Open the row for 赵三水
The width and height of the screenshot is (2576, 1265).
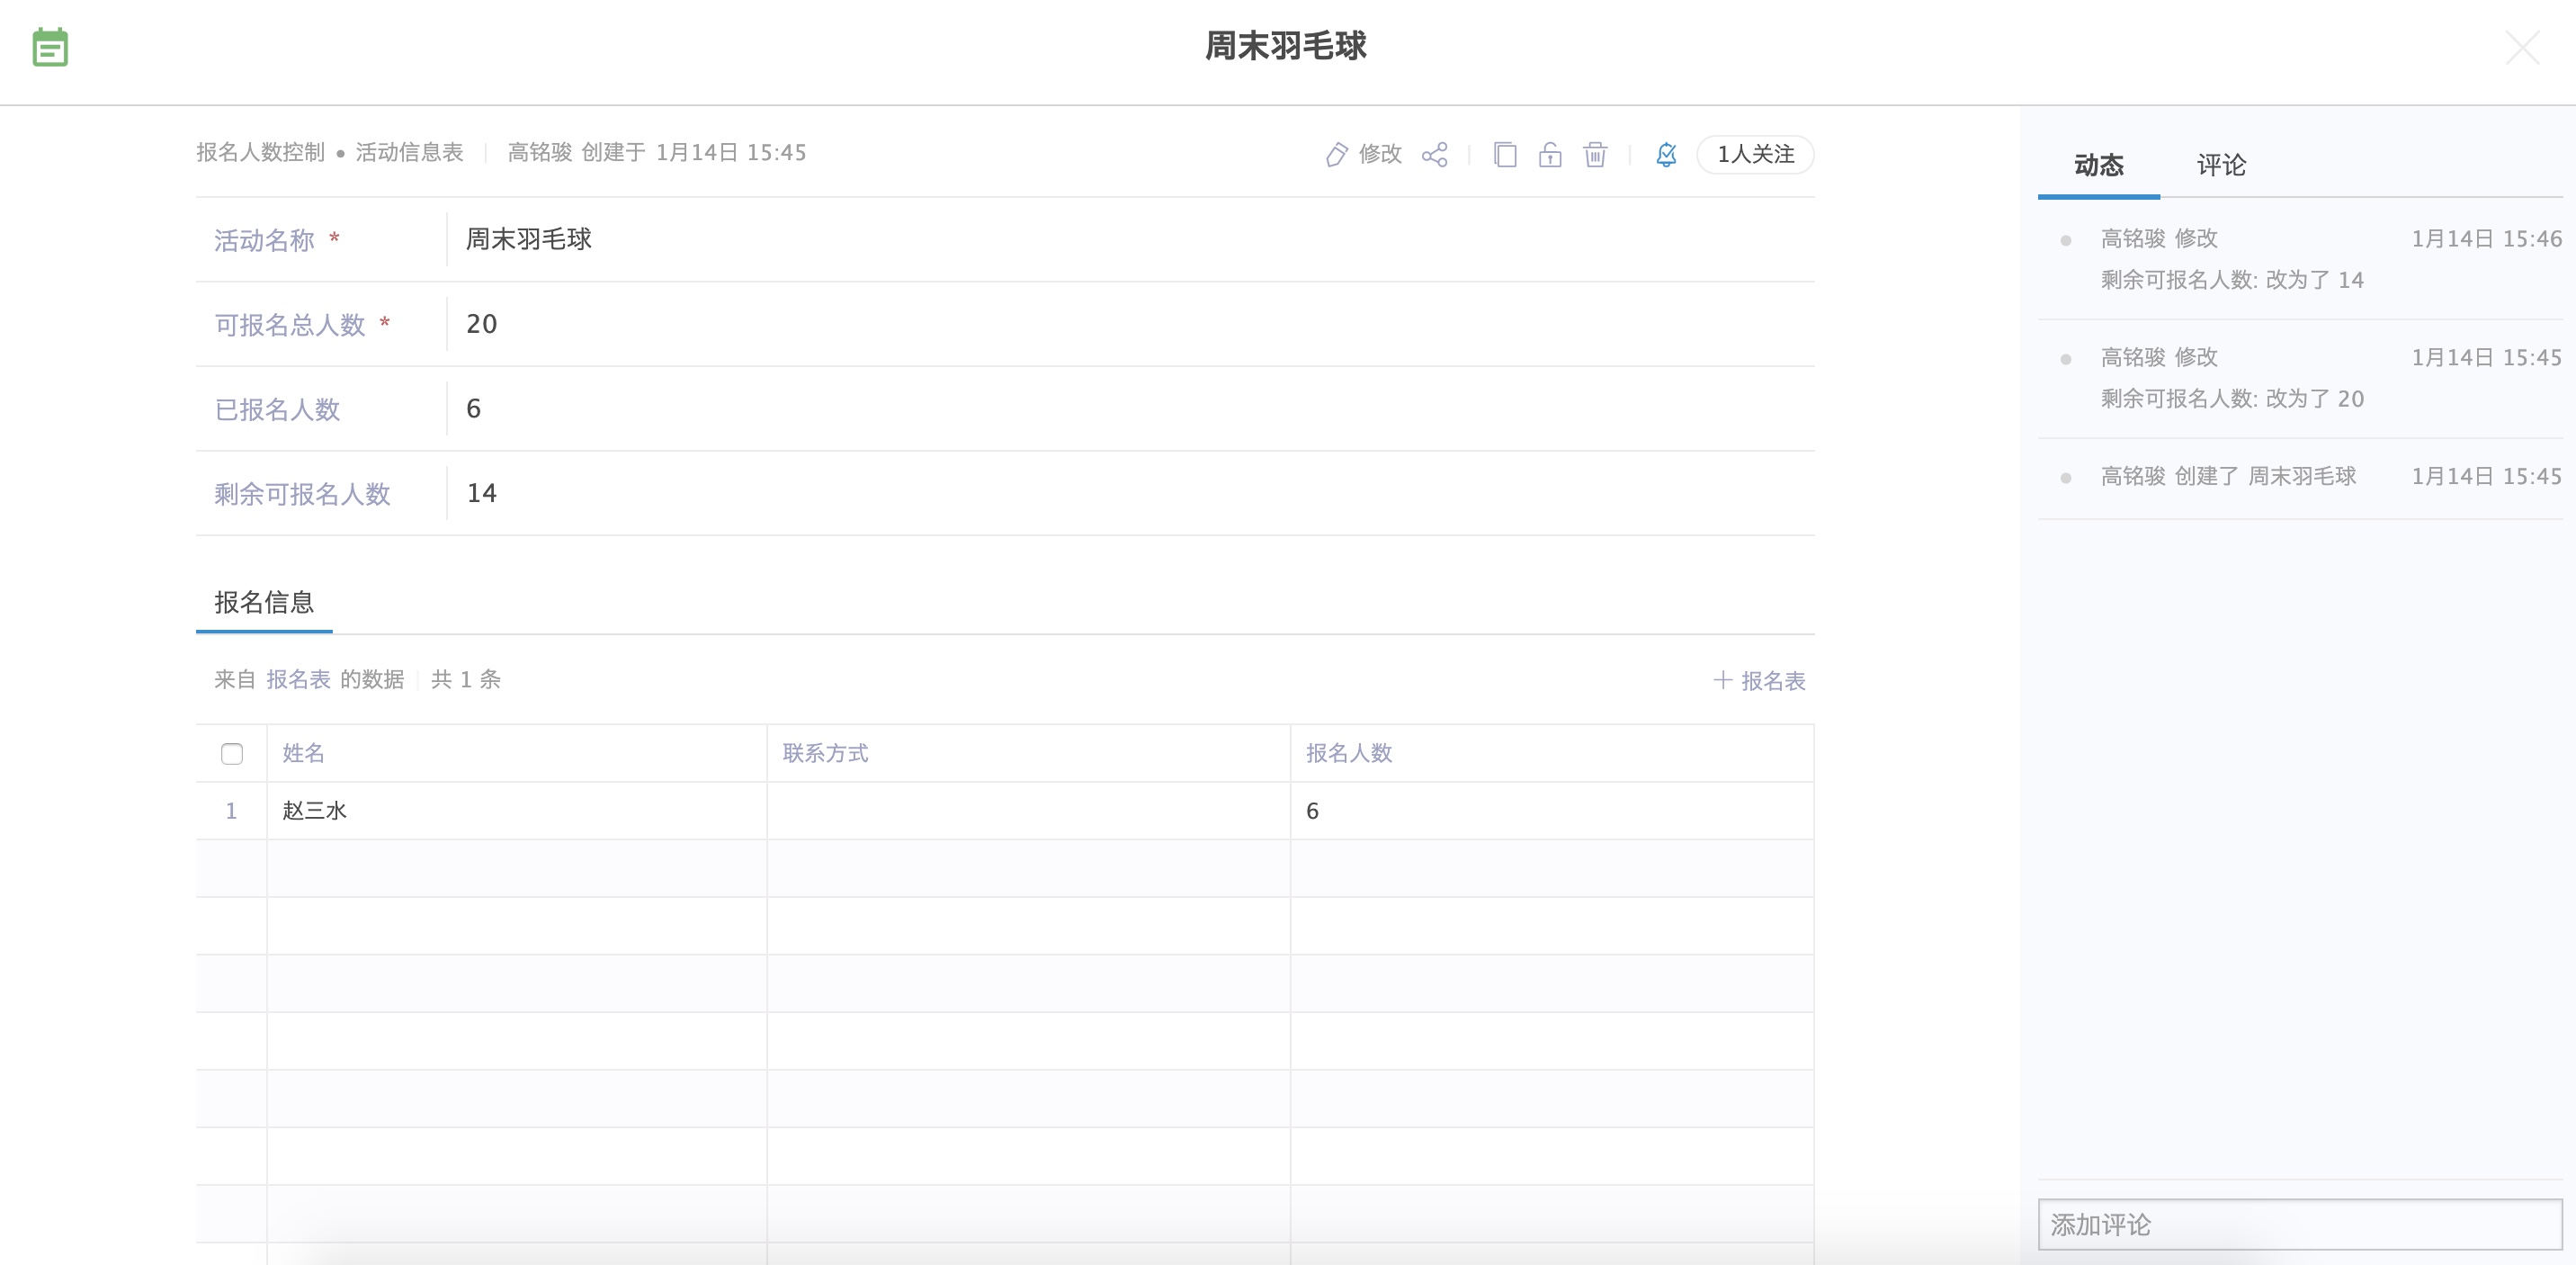coord(314,811)
